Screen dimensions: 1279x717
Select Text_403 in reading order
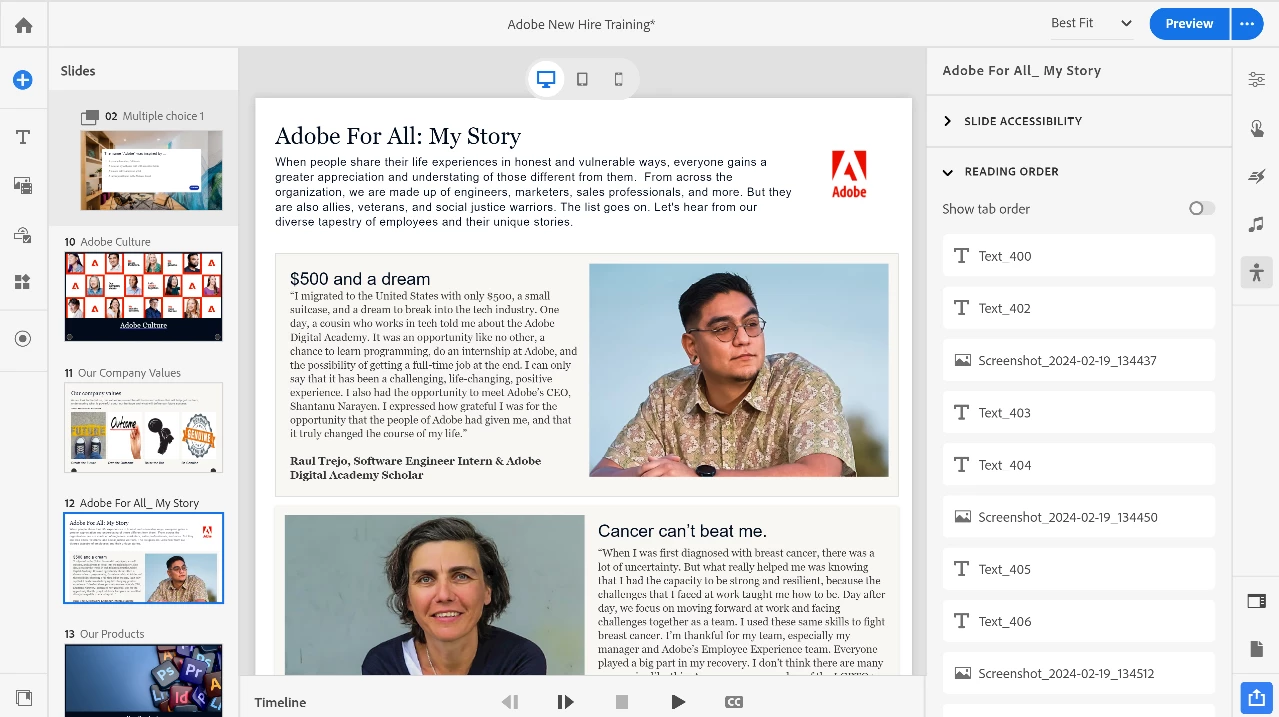coord(1078,412)
